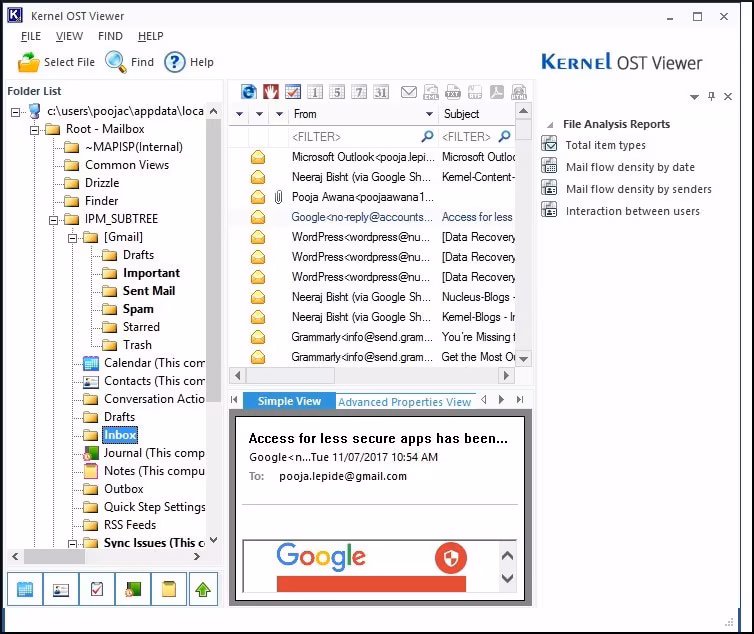This screenshot has height=634, width=754.
Task: Jump to the first preview tab arrow
Action: [234, 399]
